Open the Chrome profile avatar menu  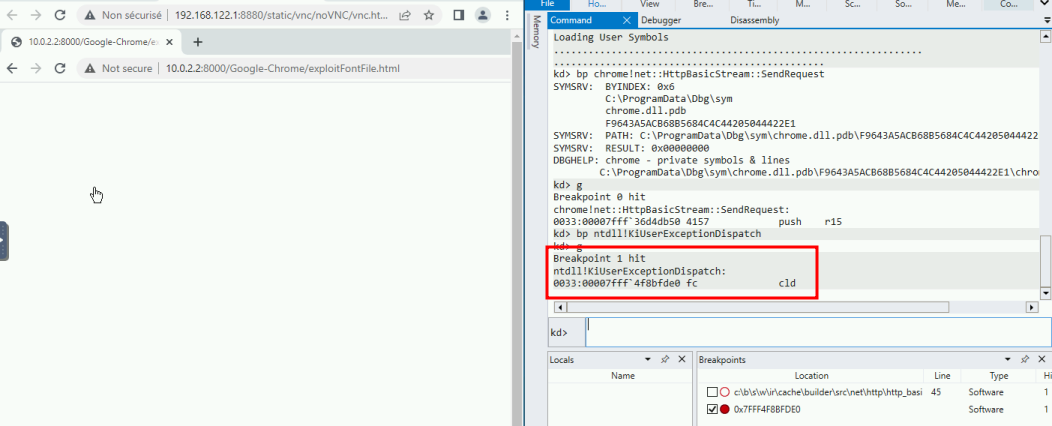coord(482,15)
